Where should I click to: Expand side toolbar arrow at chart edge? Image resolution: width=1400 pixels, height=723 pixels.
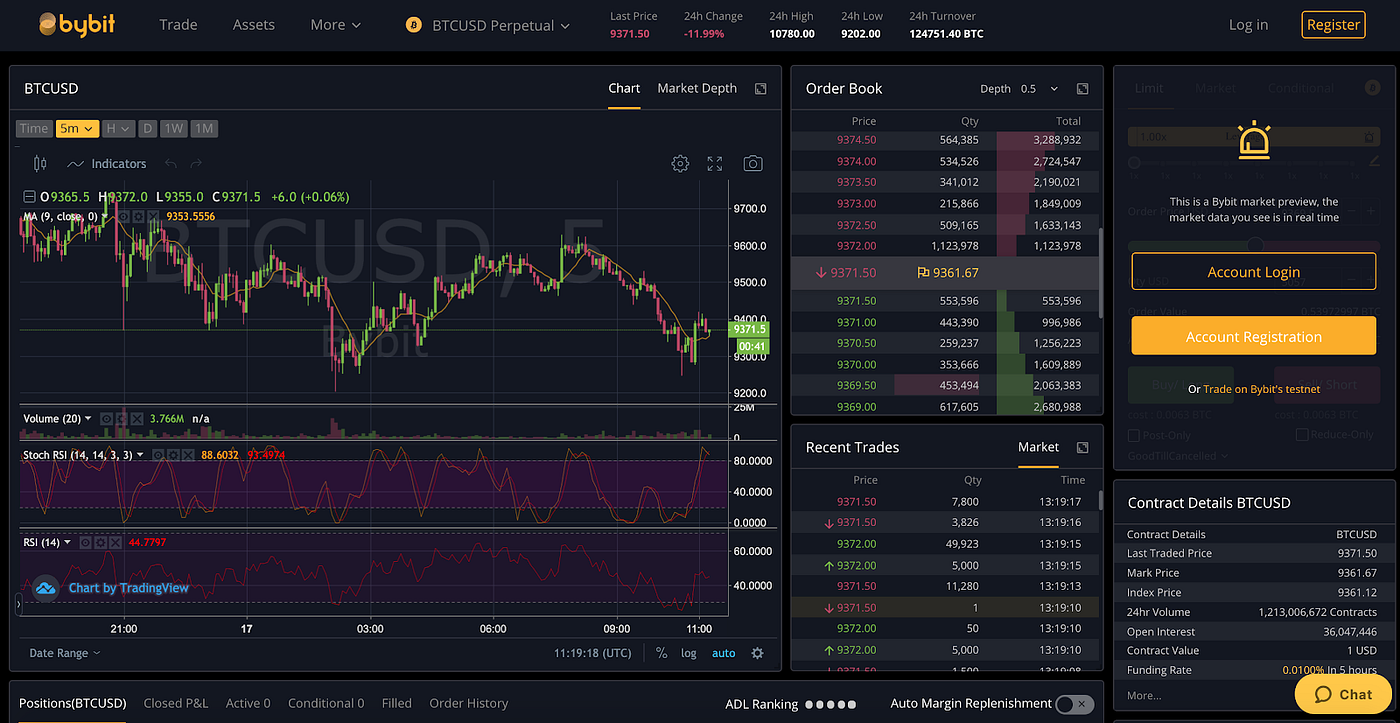[18, 604]
